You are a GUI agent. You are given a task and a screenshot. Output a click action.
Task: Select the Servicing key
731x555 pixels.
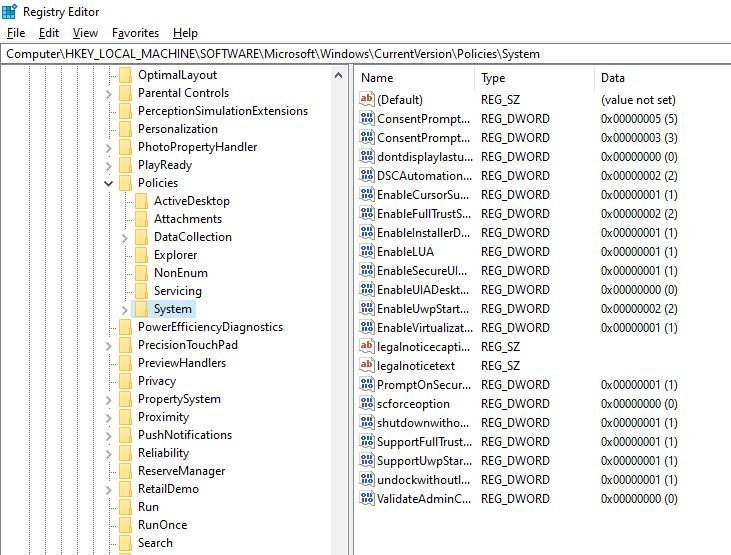pyautogui.click(x=178, y=291)
